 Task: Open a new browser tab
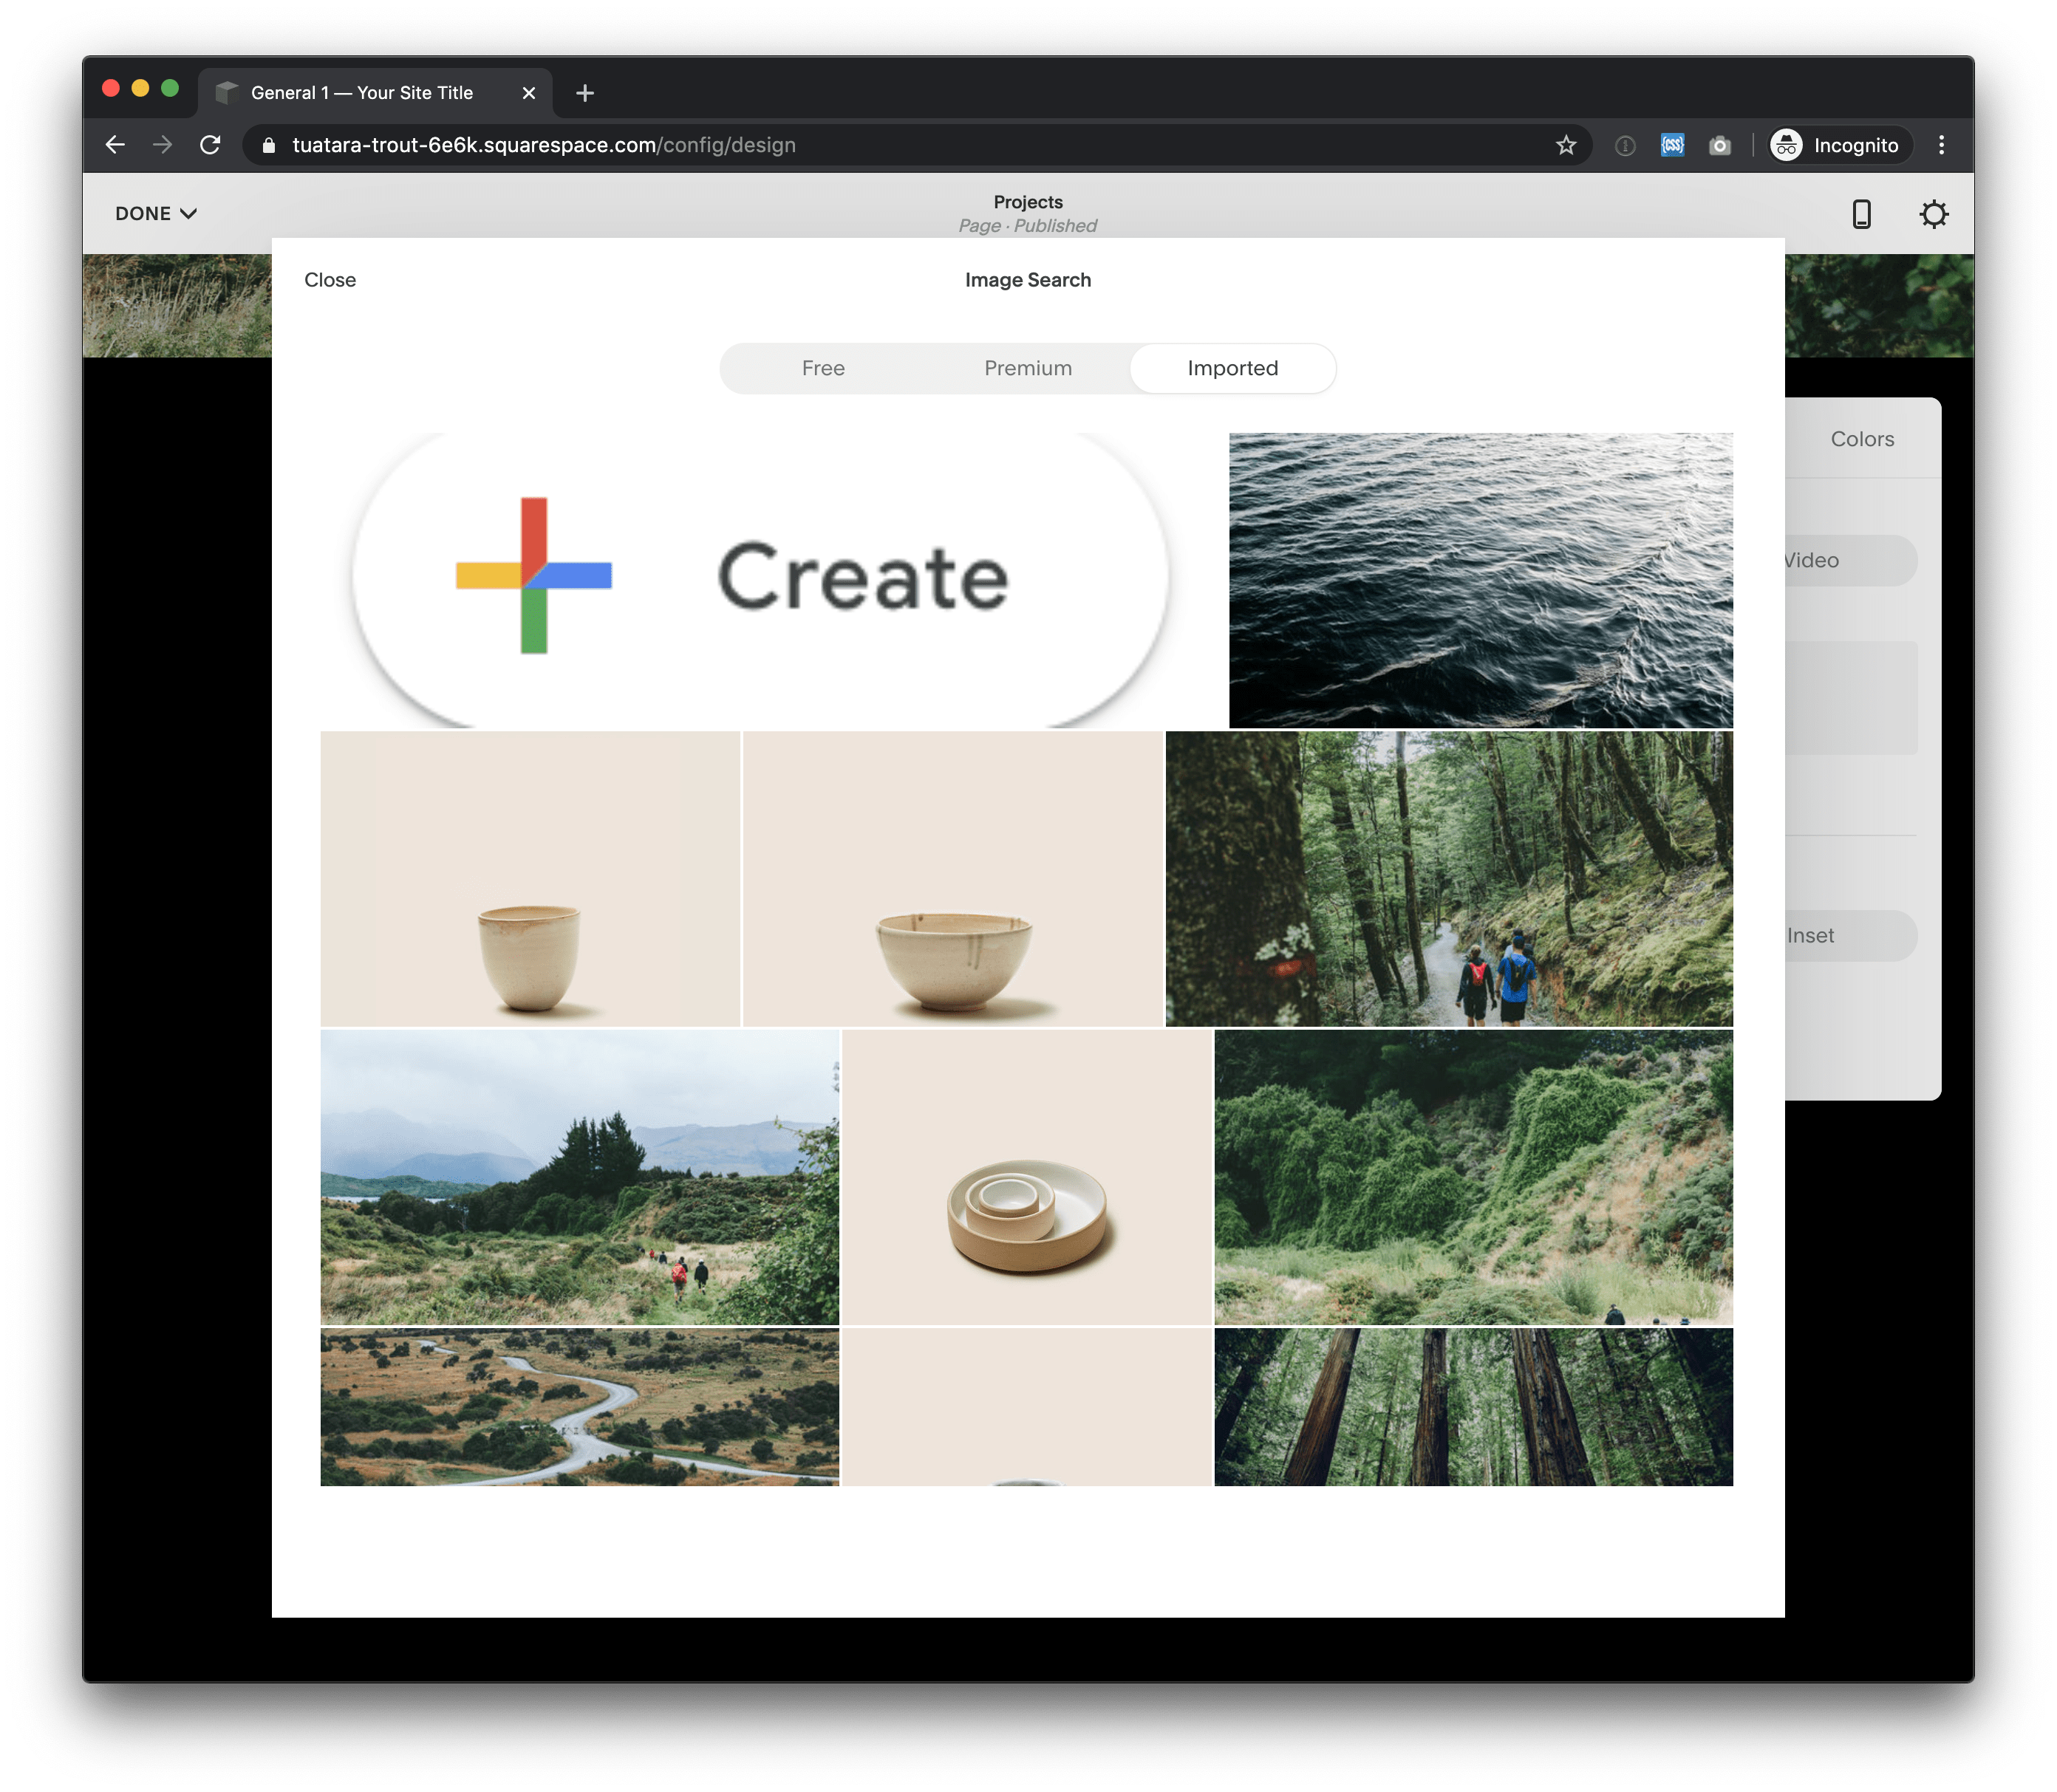point(585,93)
